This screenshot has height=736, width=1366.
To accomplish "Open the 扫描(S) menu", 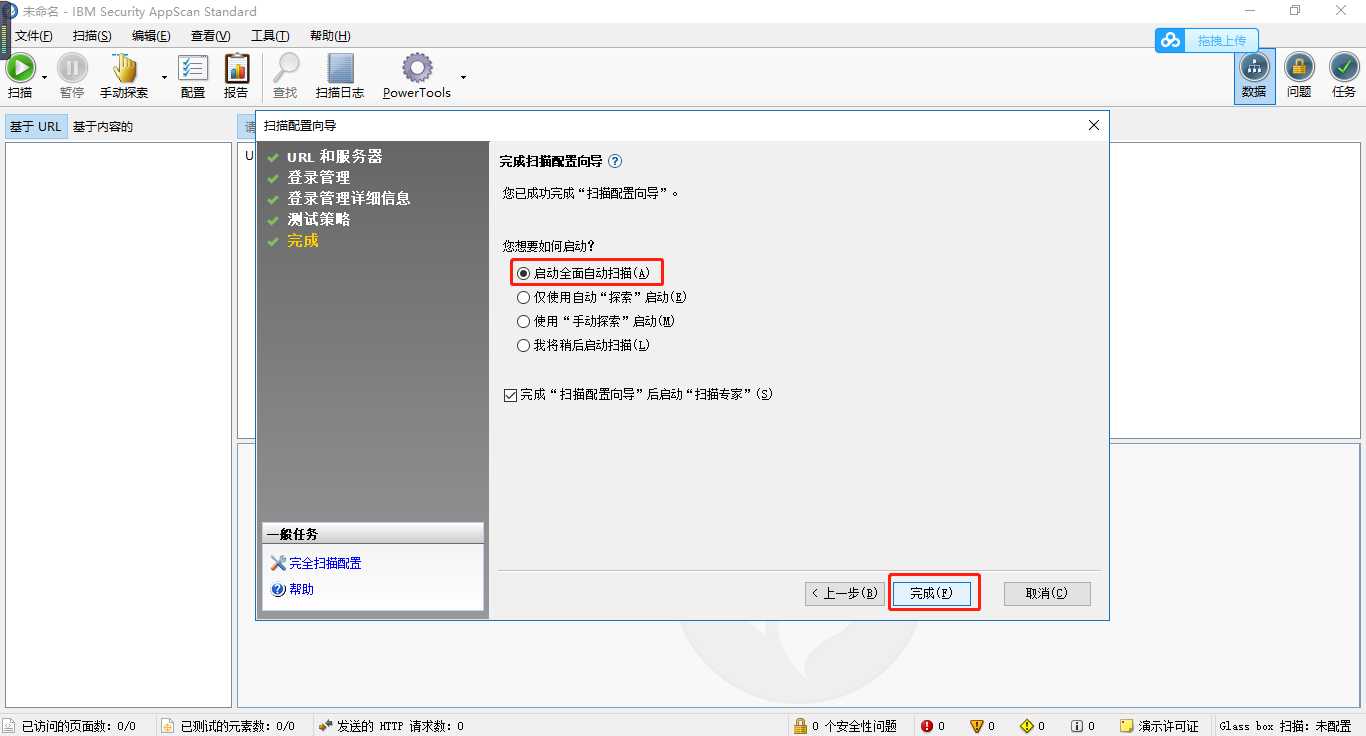I will [x=92, y=36].
